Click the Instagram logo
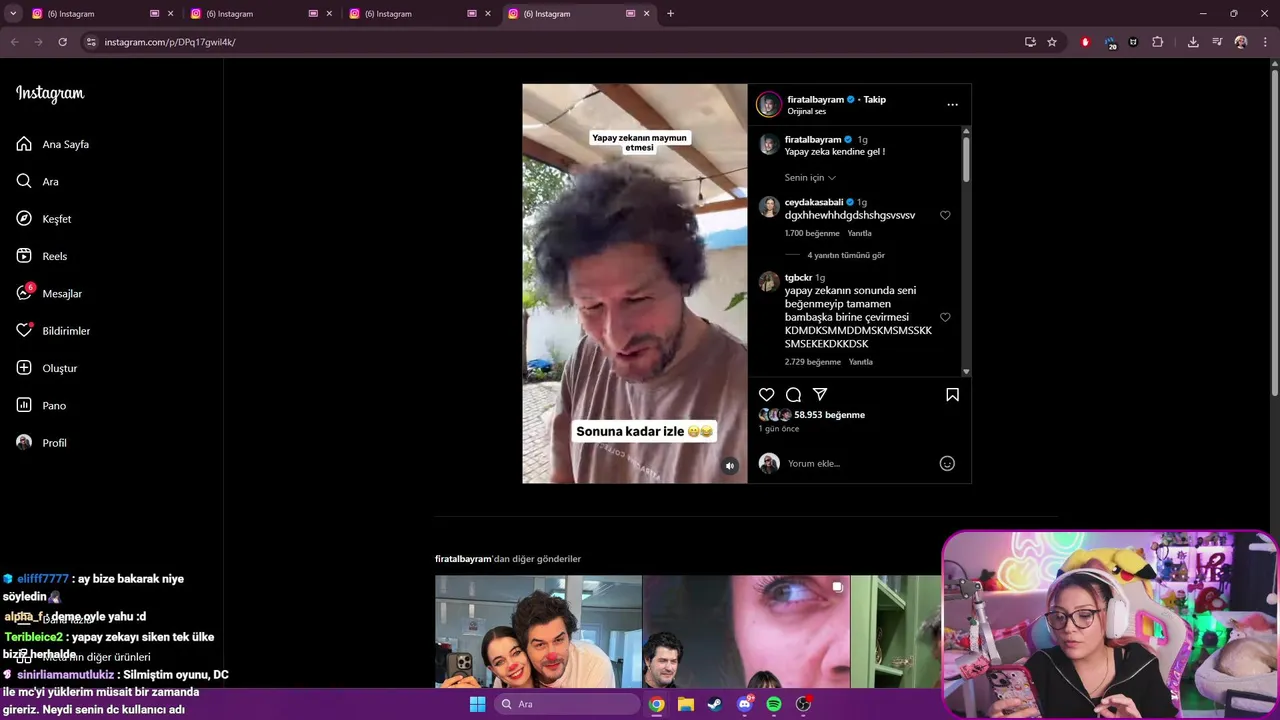 (x=50, y=94)
